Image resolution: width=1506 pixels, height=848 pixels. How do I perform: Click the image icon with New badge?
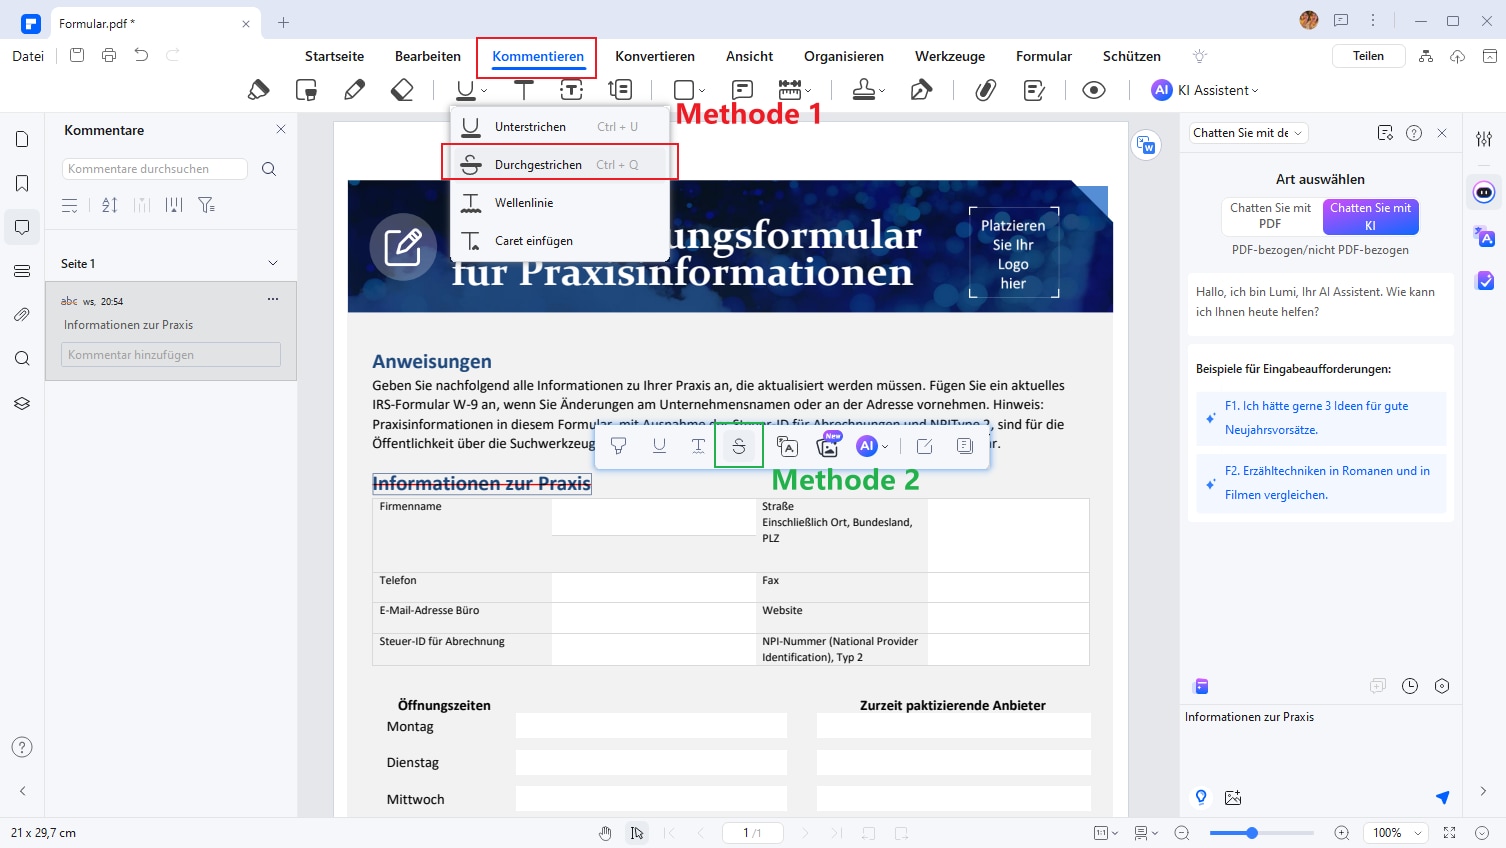click(828, 445)
